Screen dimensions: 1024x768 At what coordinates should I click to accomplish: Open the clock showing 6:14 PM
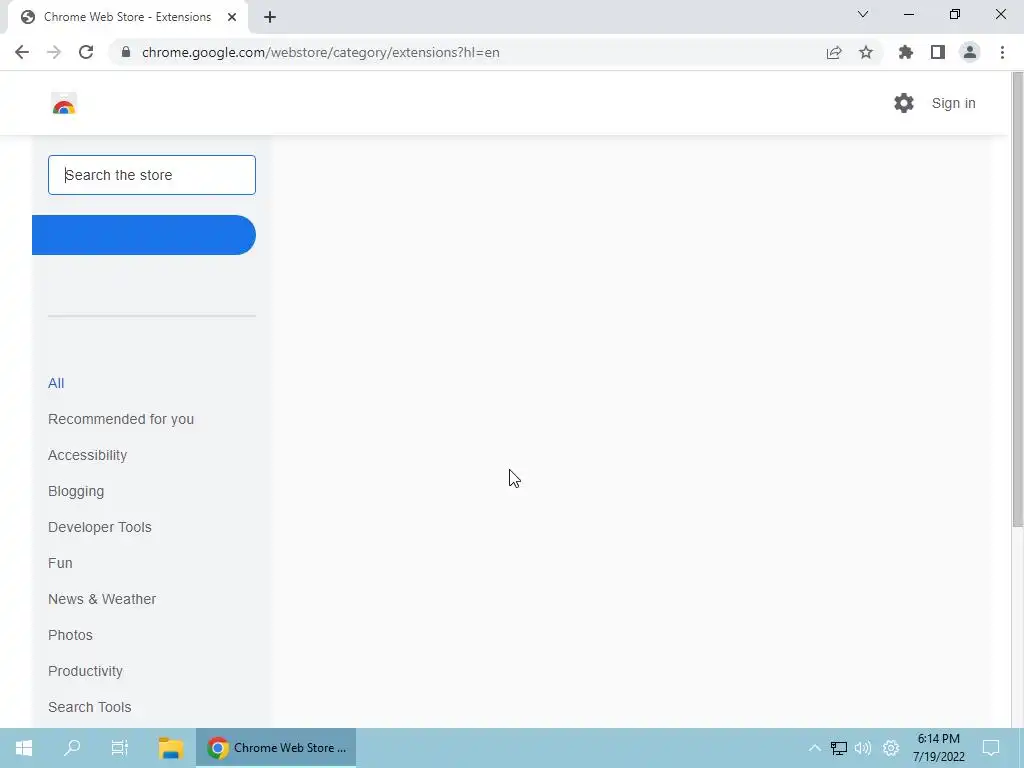pyautogui.click(x=938, y=748)
